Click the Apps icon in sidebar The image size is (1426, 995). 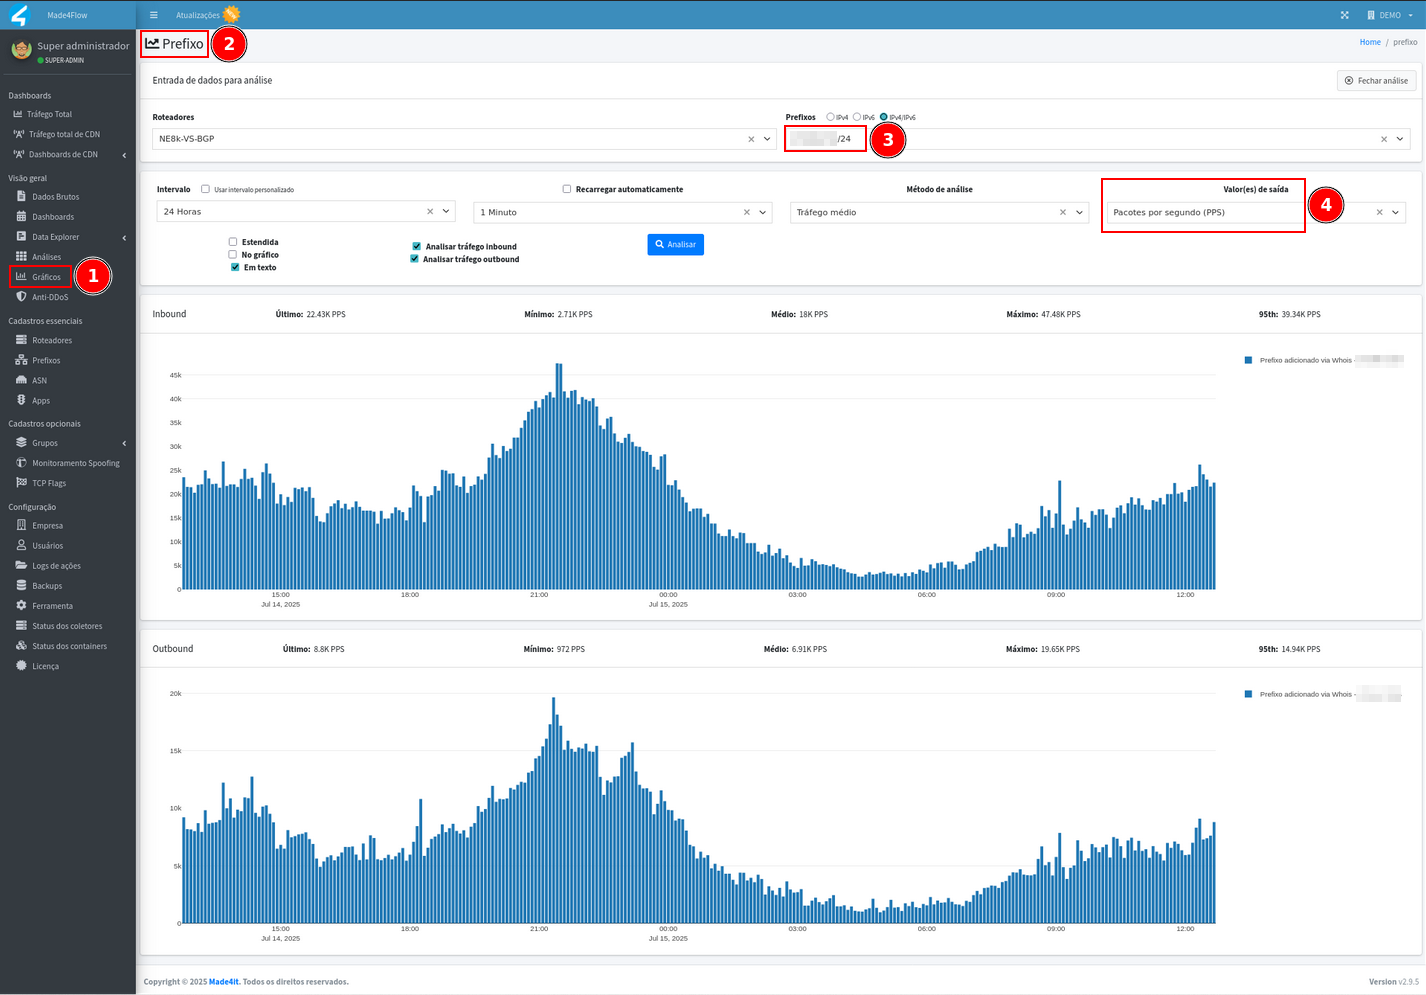(x=21, y=400)
